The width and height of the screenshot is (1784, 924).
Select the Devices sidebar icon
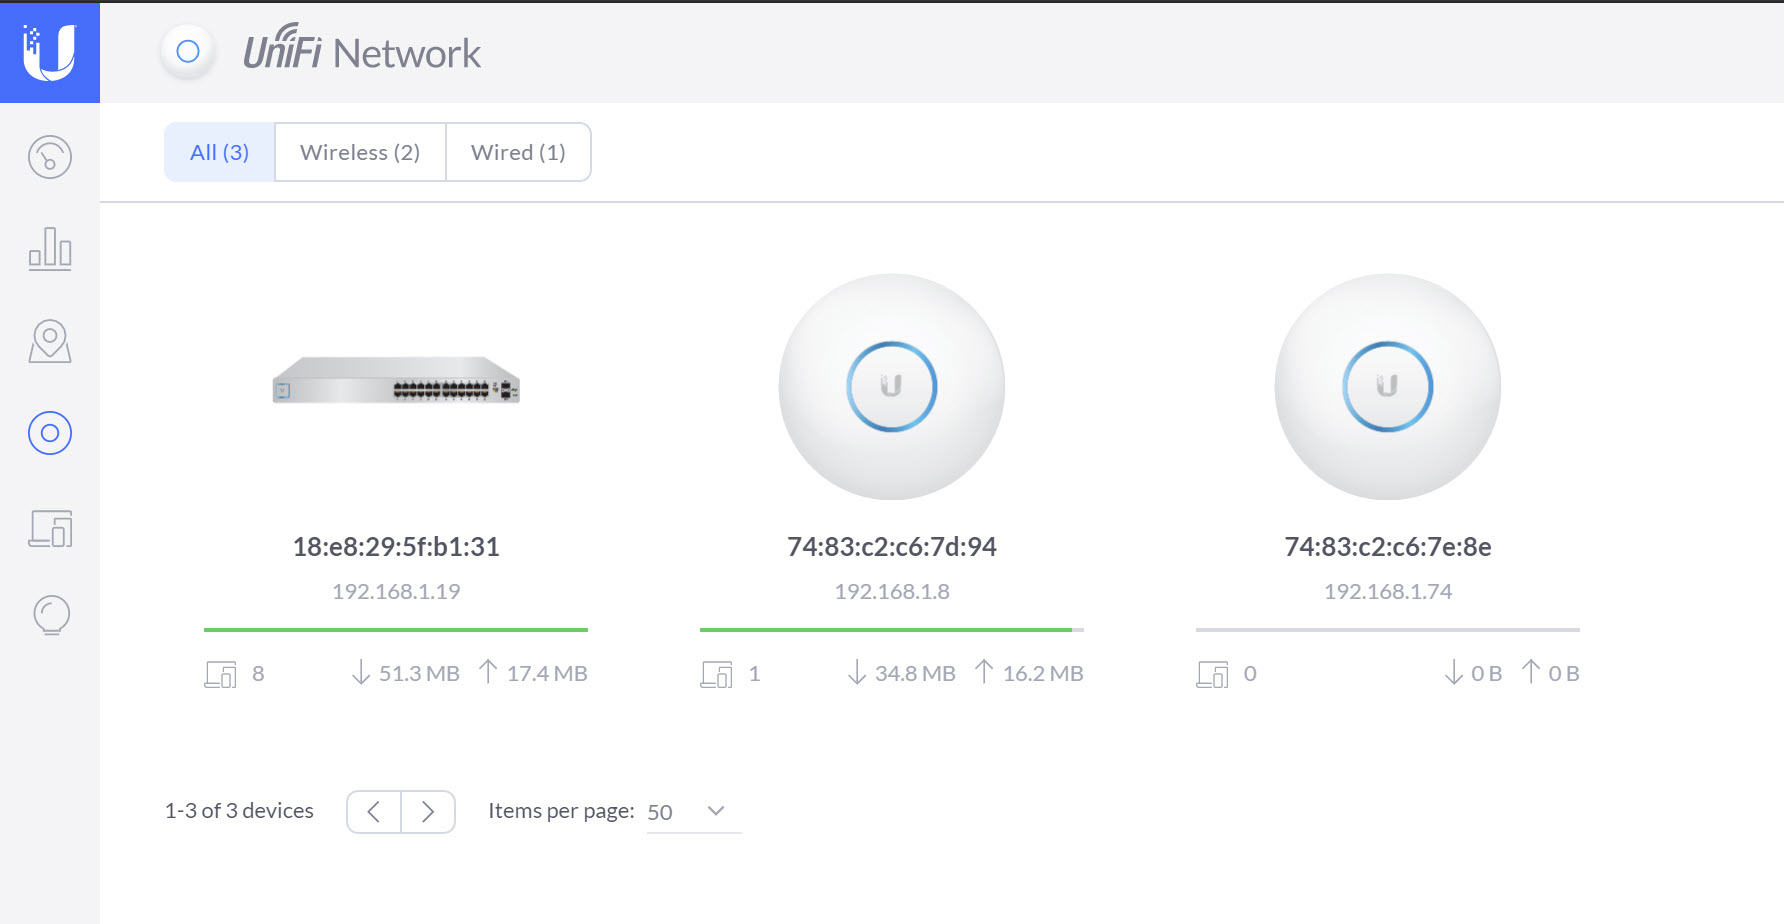point(50,433)
